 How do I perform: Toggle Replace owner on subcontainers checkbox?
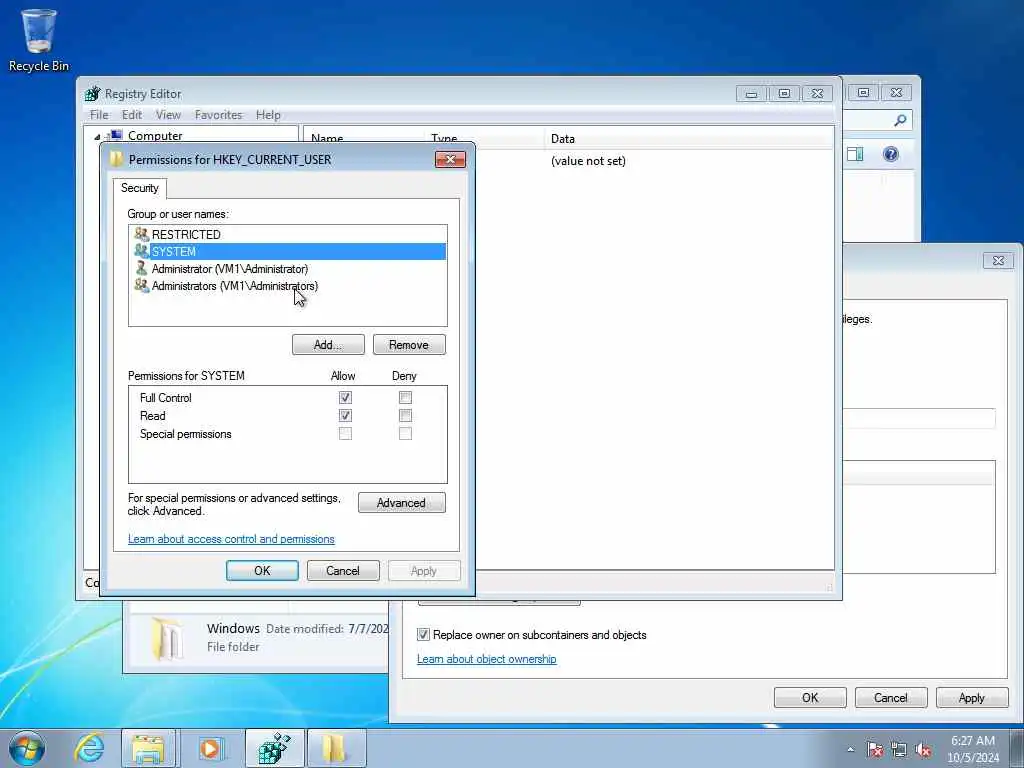point(423,634)
